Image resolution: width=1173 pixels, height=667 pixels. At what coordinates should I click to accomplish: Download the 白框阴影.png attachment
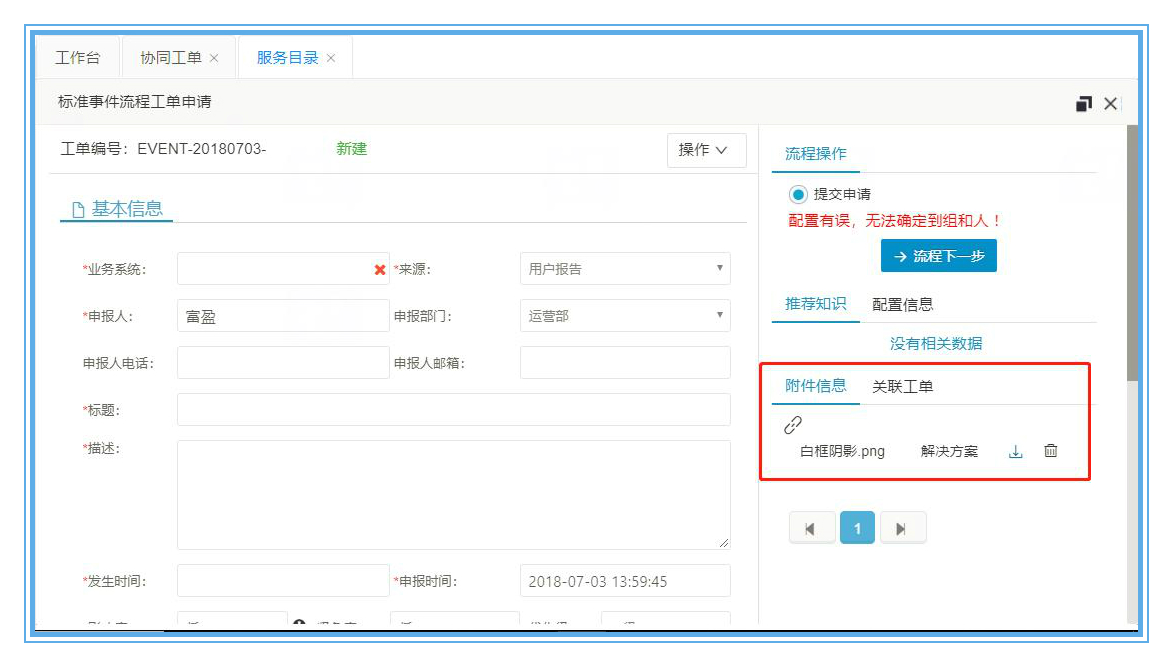point(1015,452)
